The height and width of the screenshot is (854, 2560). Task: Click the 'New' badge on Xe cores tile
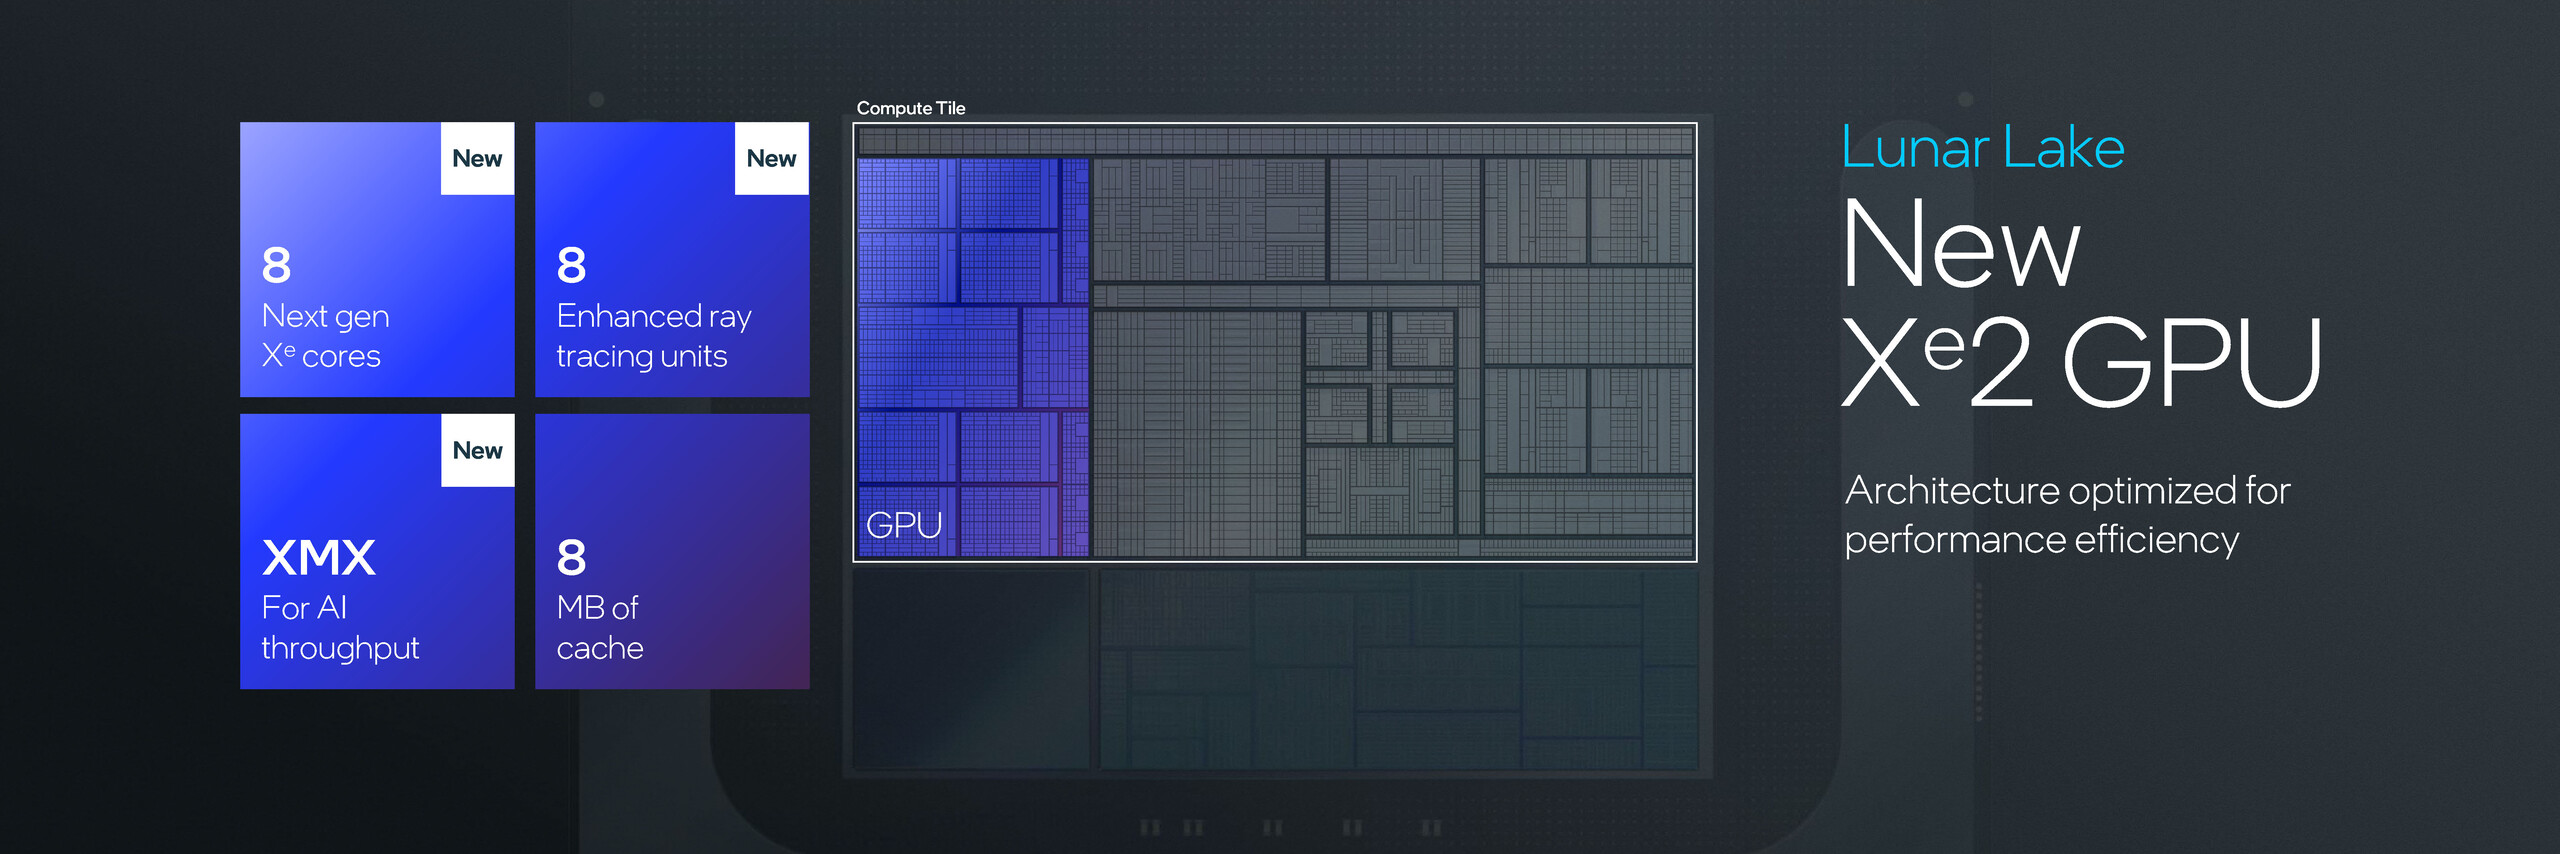(x=478, y=158)
